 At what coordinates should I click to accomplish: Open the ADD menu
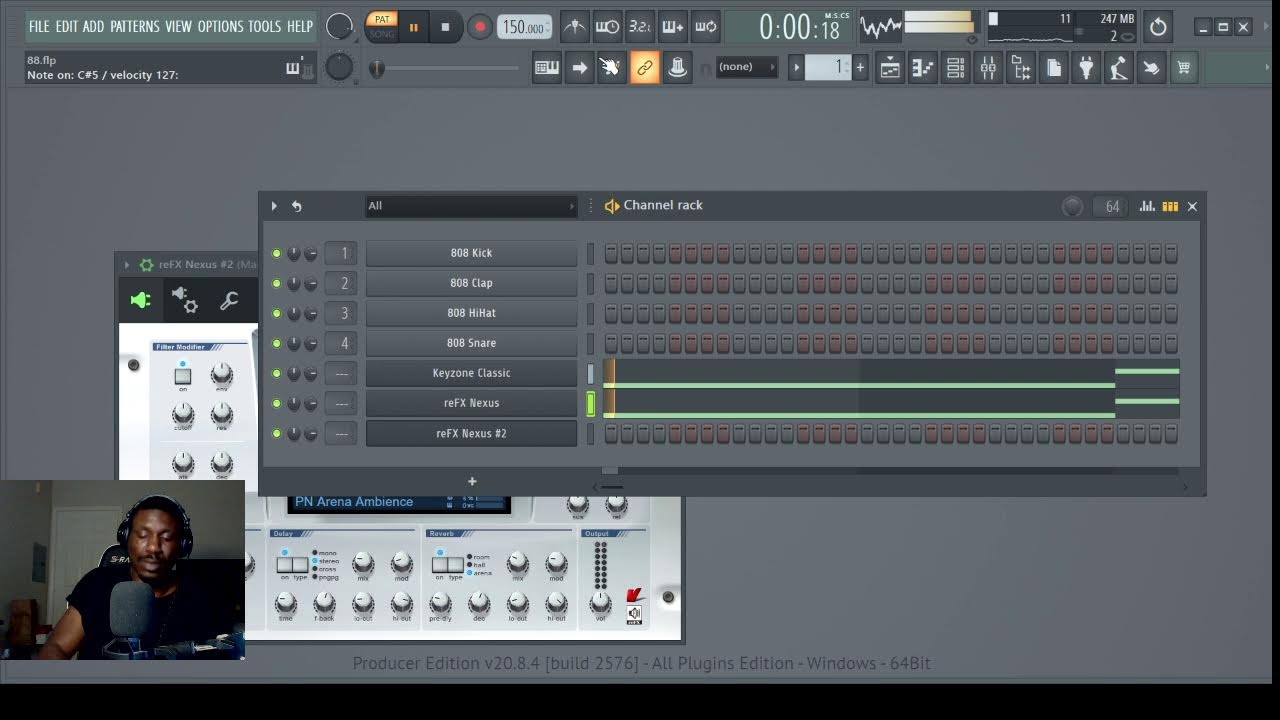point(93,26)
